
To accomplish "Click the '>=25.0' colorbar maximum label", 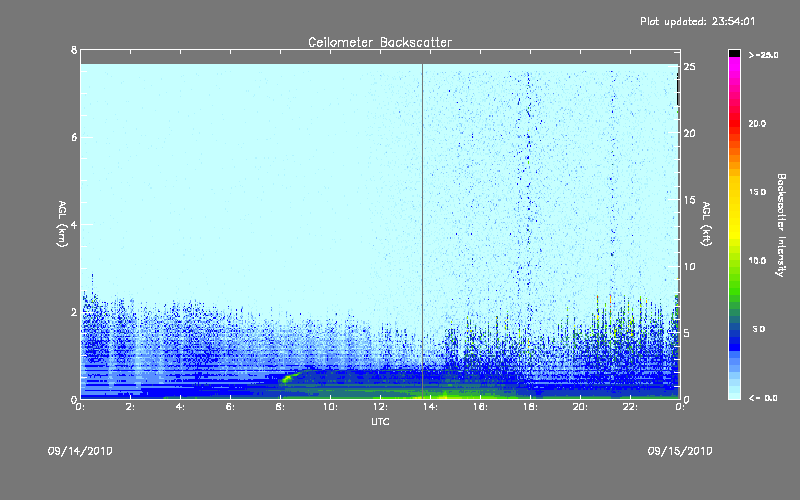I will pyautogui.click(x=763, y=55).
